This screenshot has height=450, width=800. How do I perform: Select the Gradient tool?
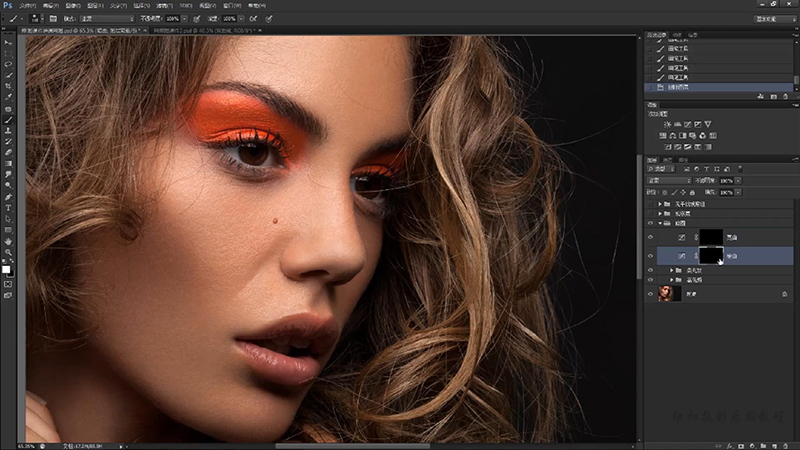[8, 163]
